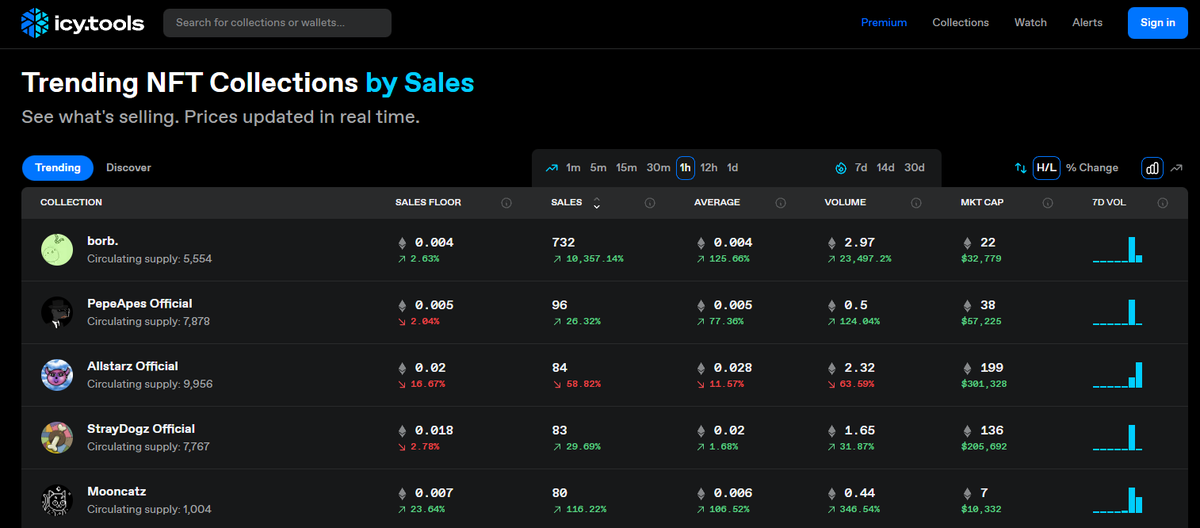Switch to H/L display mode

1046,168
